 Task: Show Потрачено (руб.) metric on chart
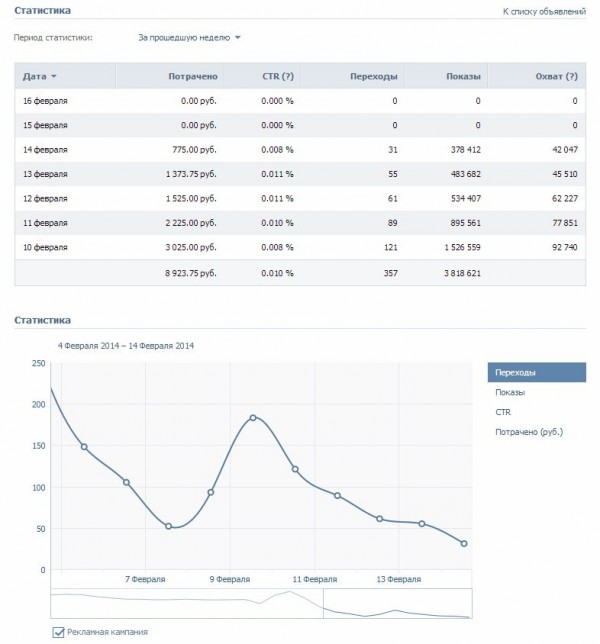pos(529,432)
